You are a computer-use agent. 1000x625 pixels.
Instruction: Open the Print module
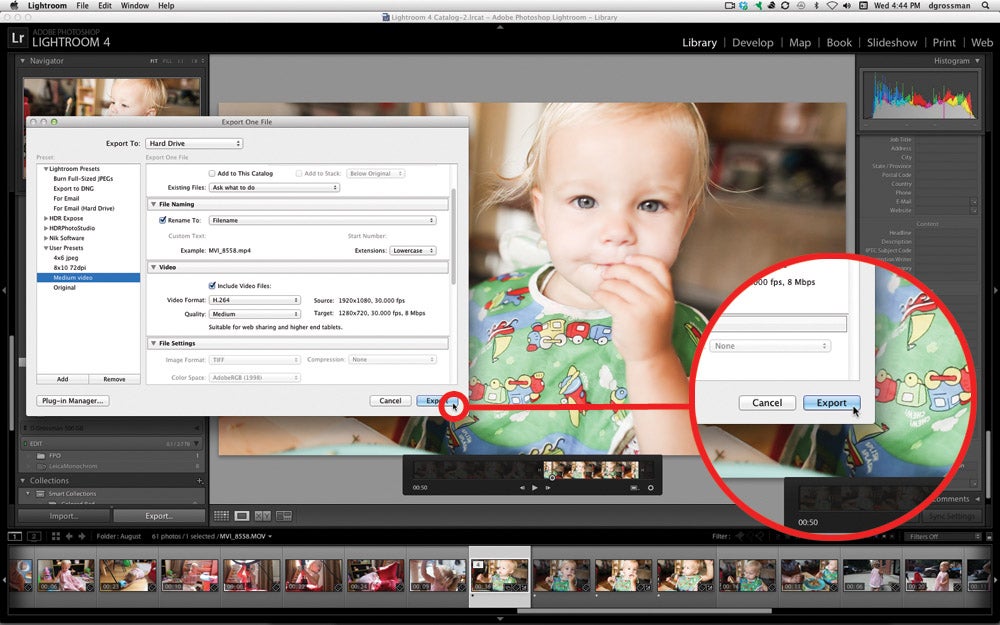[x=944, y=43]
